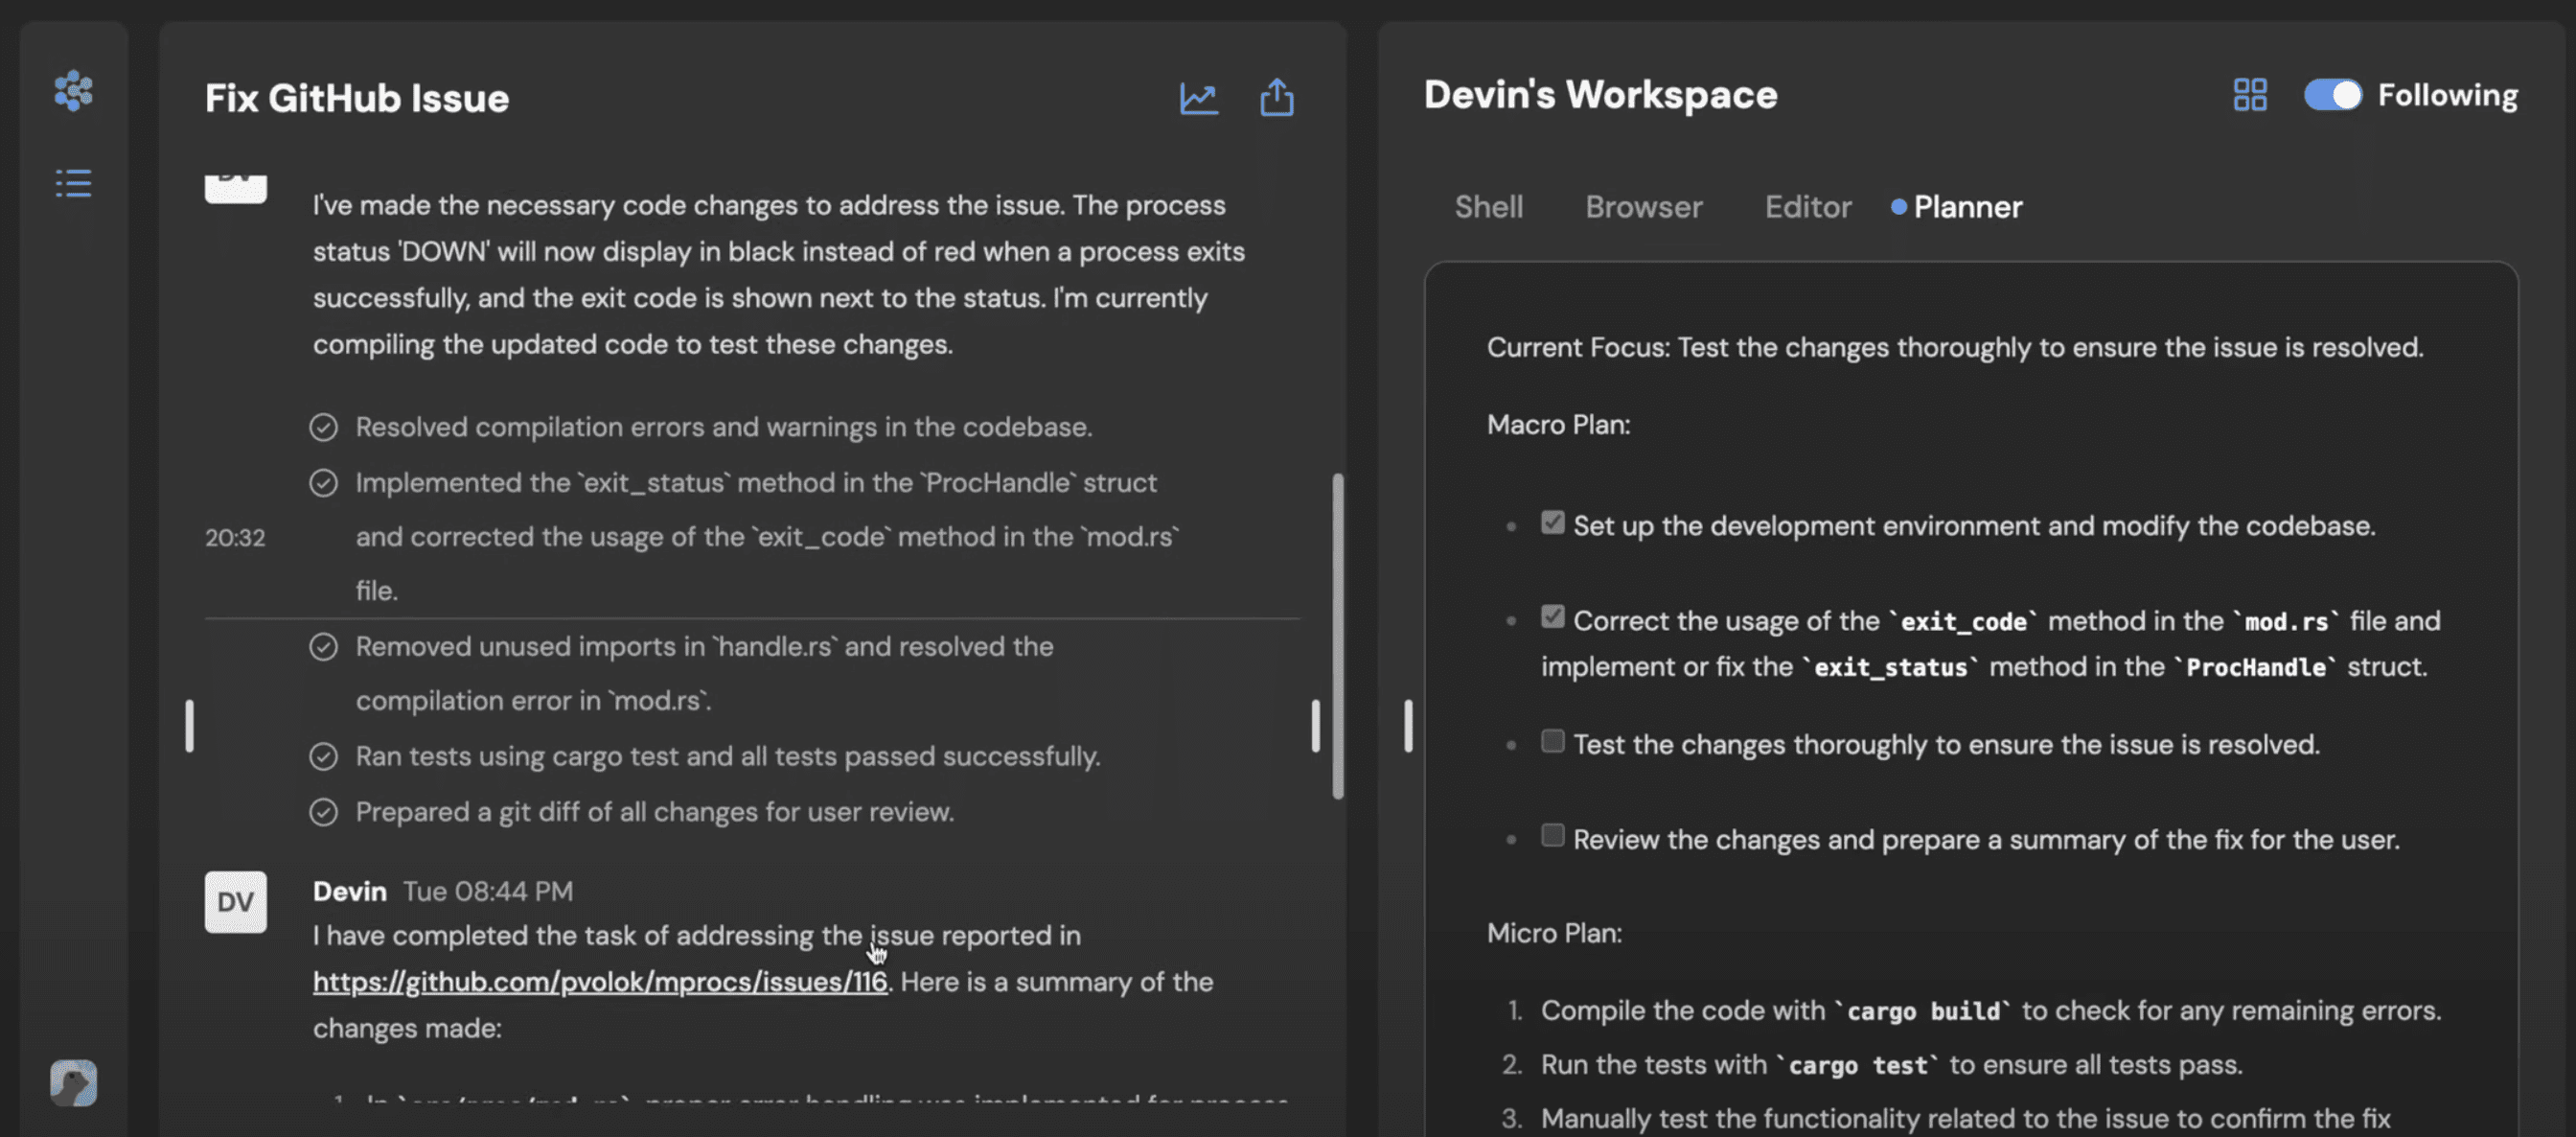Viewport: 2576px width, 1137px height.
Task: Open the Editor tab
Action: [x=1807, y=207]
